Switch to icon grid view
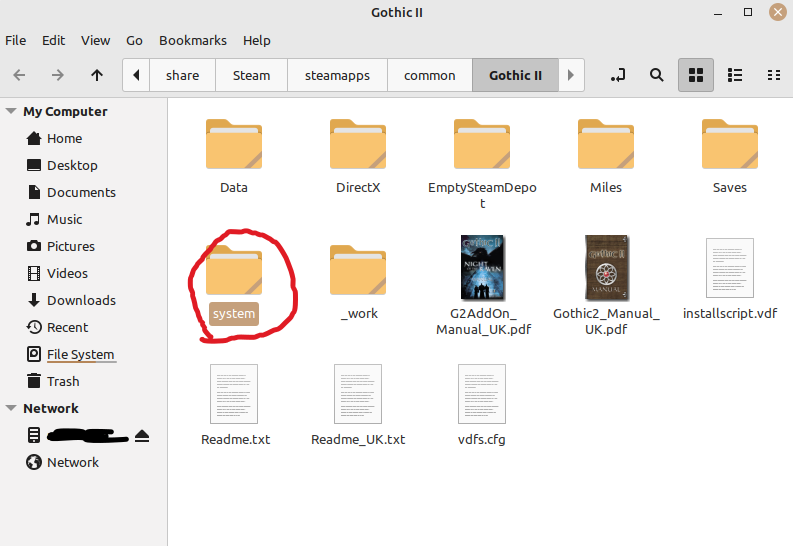Screen dimensions: 793x546 (696, 75)
